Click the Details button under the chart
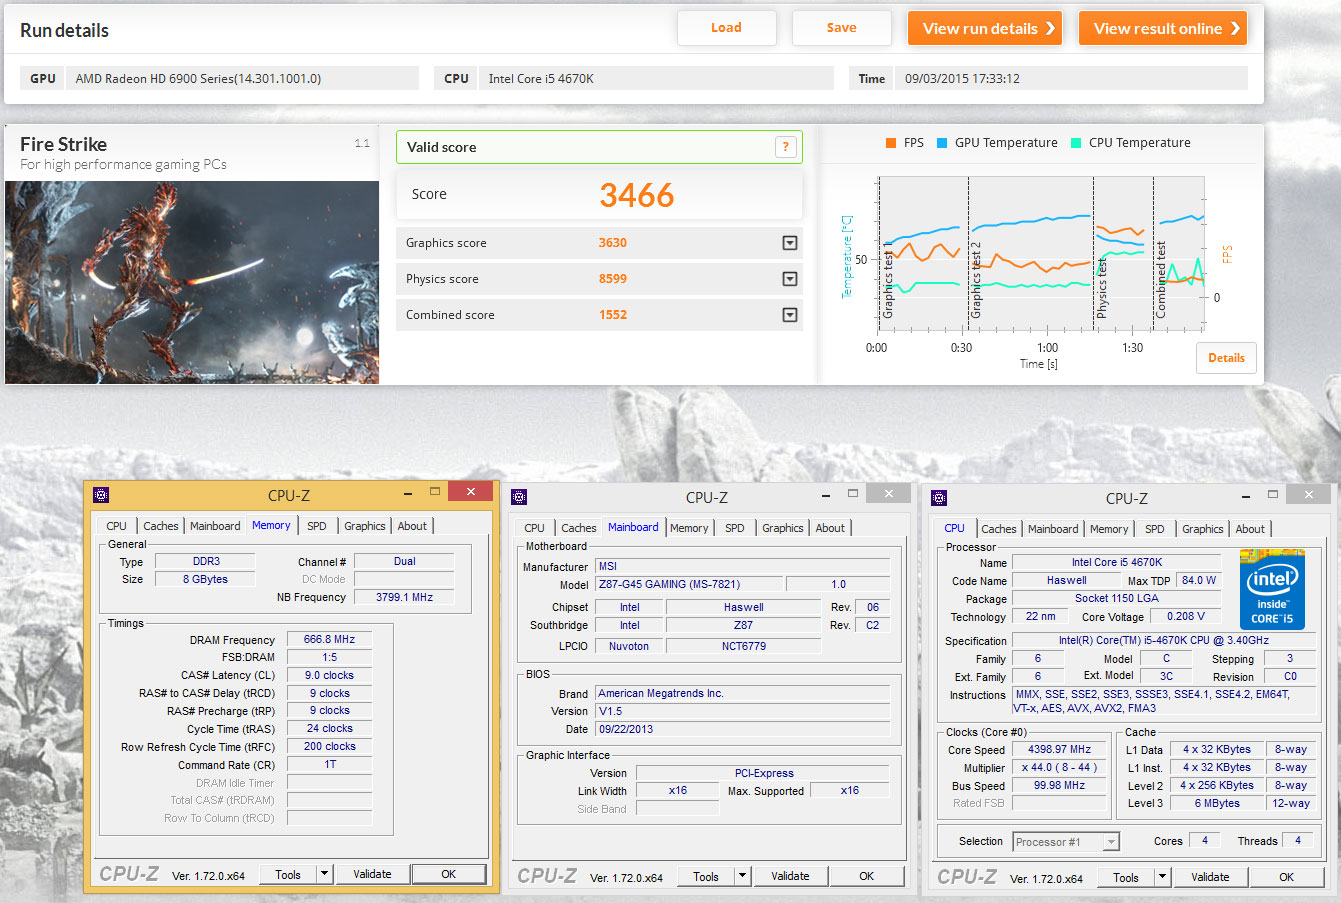This screenshot has width=1341, height=903. [1226, 358]
